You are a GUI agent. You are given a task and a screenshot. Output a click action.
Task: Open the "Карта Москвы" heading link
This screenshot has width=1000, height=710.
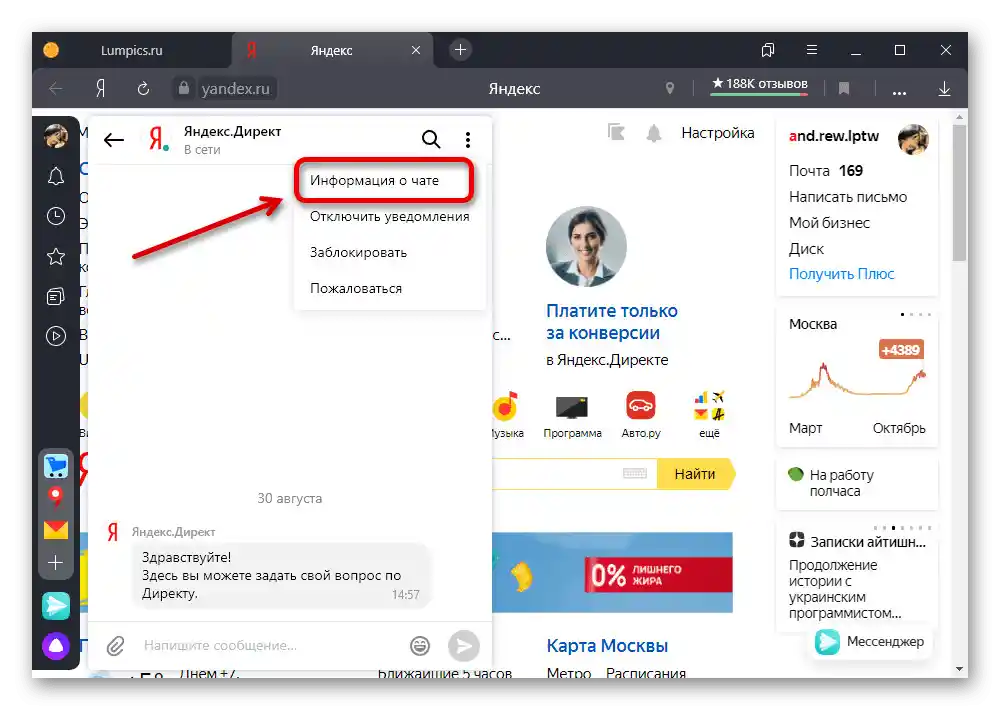point(607,646)
